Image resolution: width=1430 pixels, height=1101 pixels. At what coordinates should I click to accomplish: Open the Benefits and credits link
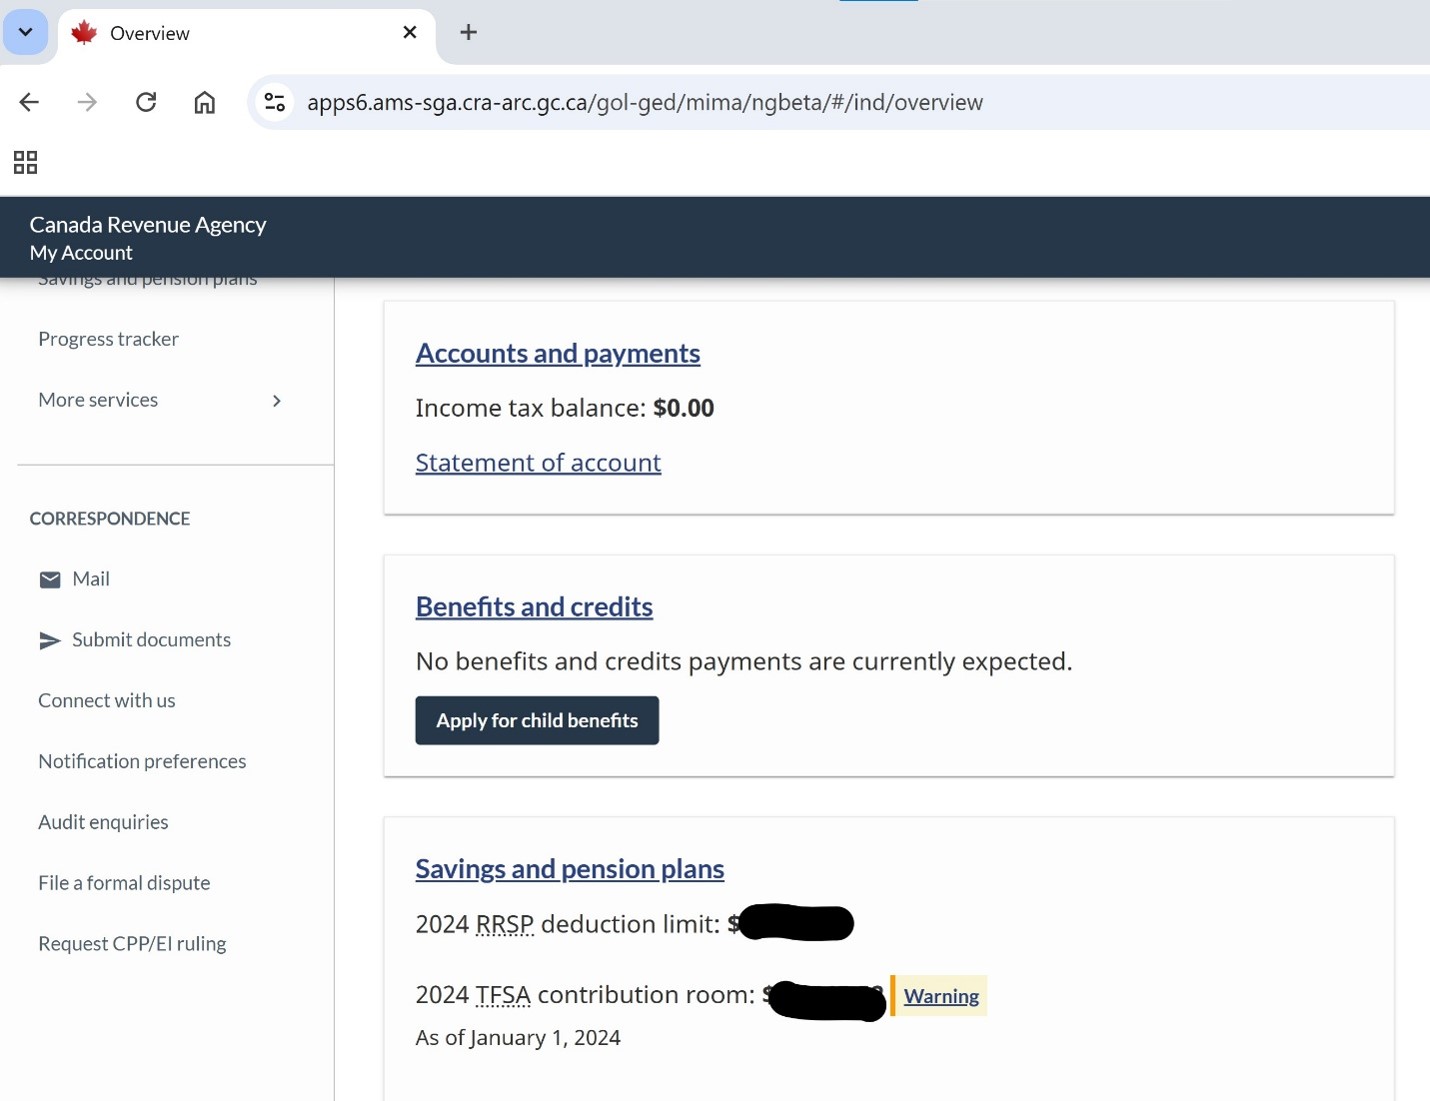point(534,607)
